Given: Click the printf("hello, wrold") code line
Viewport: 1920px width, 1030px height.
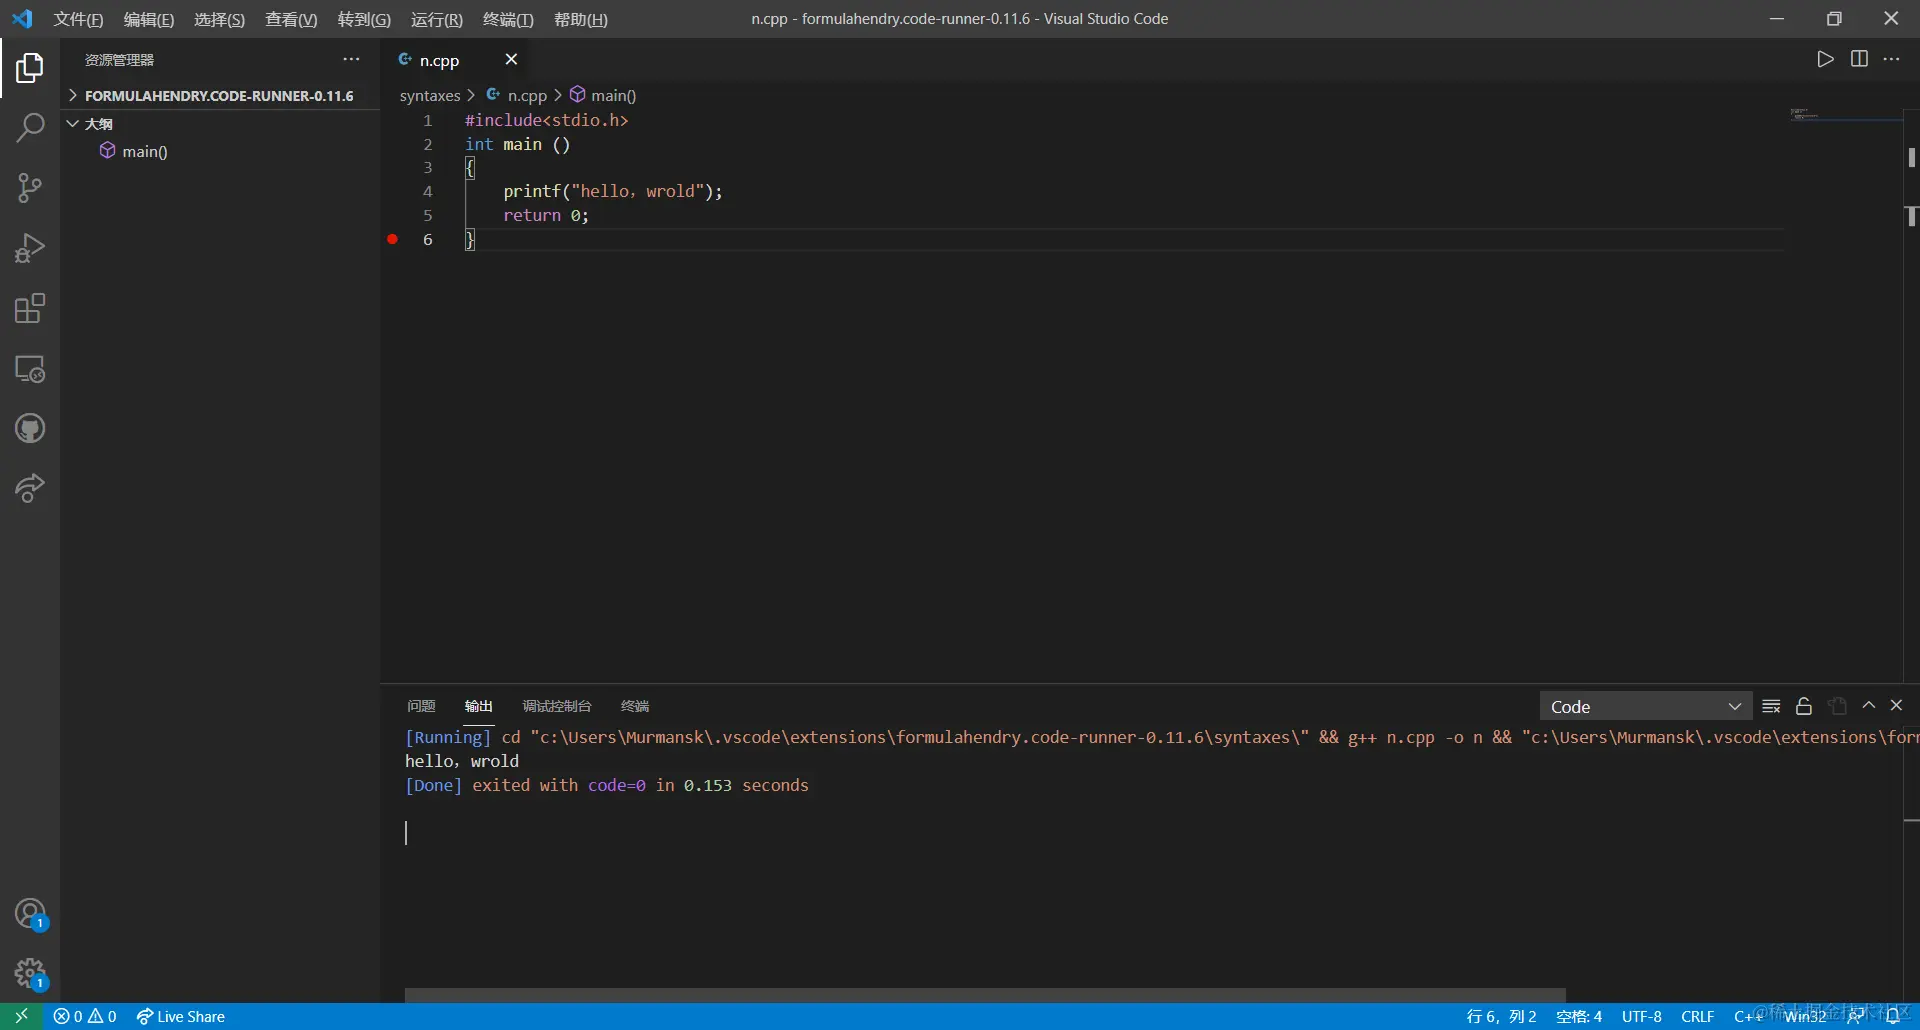Looking at the screenshot, I should pos(613,191).
